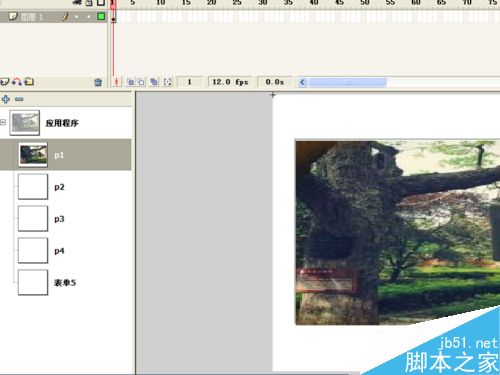Click the 表单5 screen label
The height and width of the screenshot is (375, 500).
(x=65, y=283)
